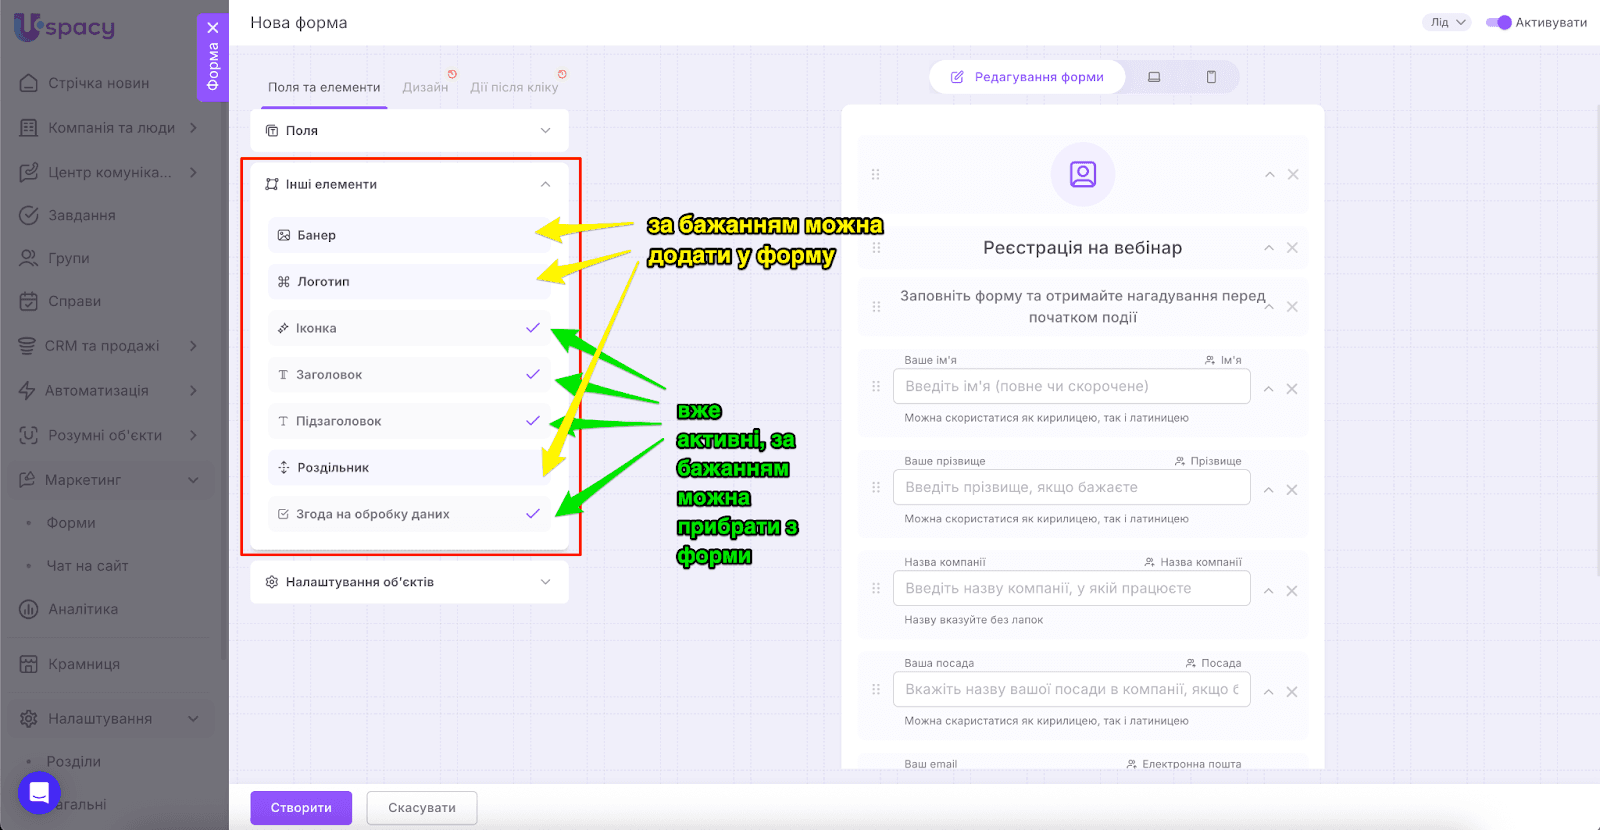Open Розділи under Налаштування
This screenshot has width=1600, height=830.
click(x=73, y=761)
